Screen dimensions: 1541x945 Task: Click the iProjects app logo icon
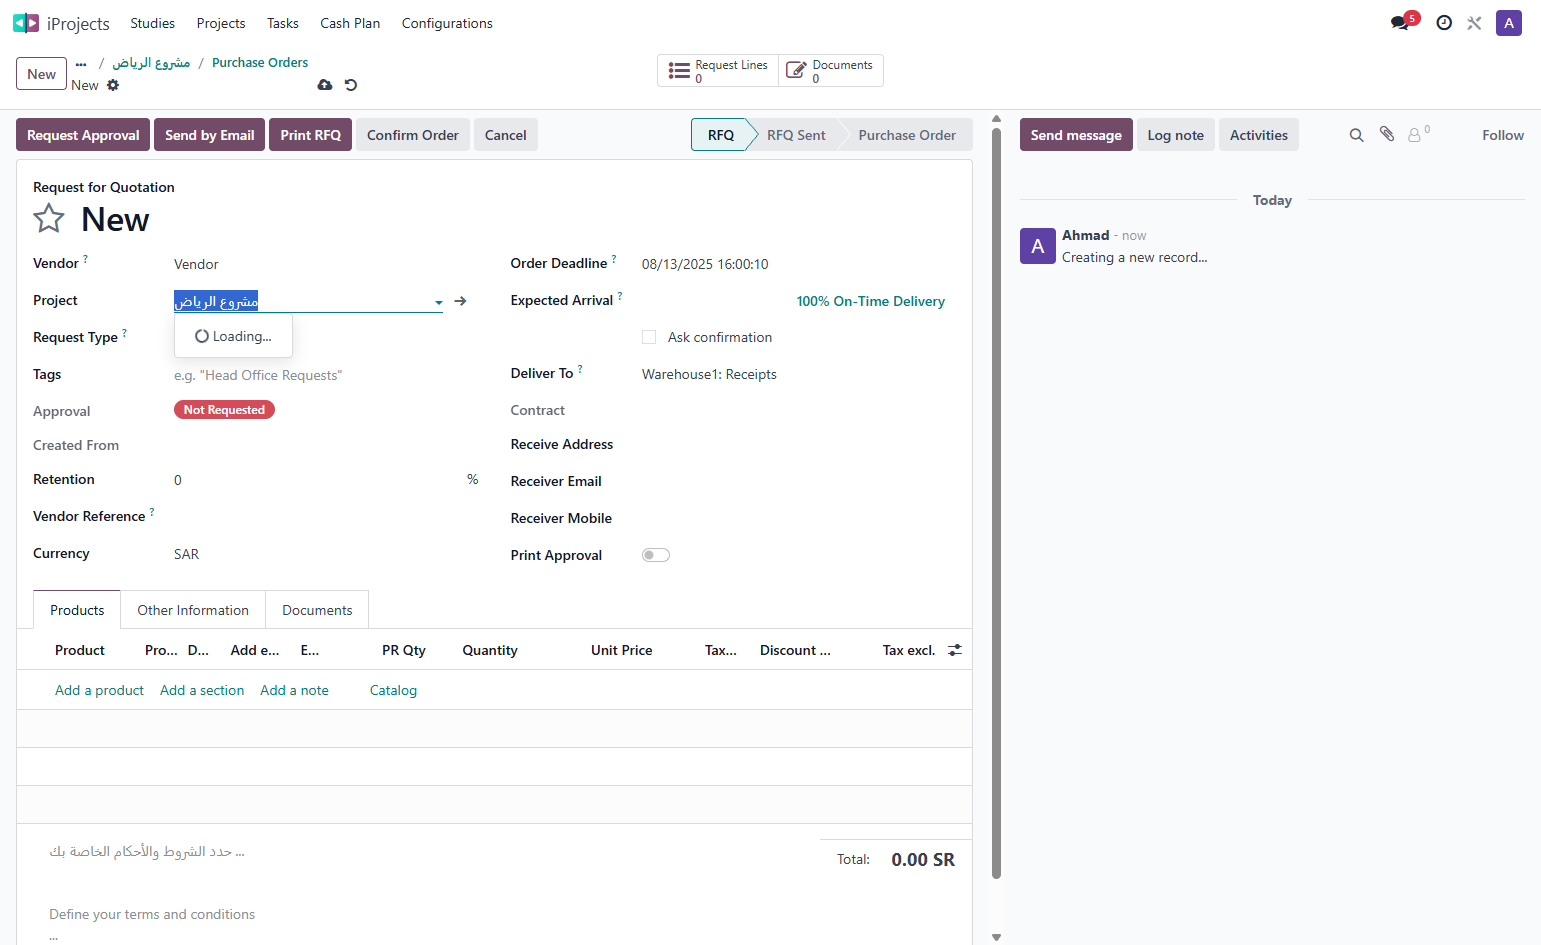tap(26, 23)
